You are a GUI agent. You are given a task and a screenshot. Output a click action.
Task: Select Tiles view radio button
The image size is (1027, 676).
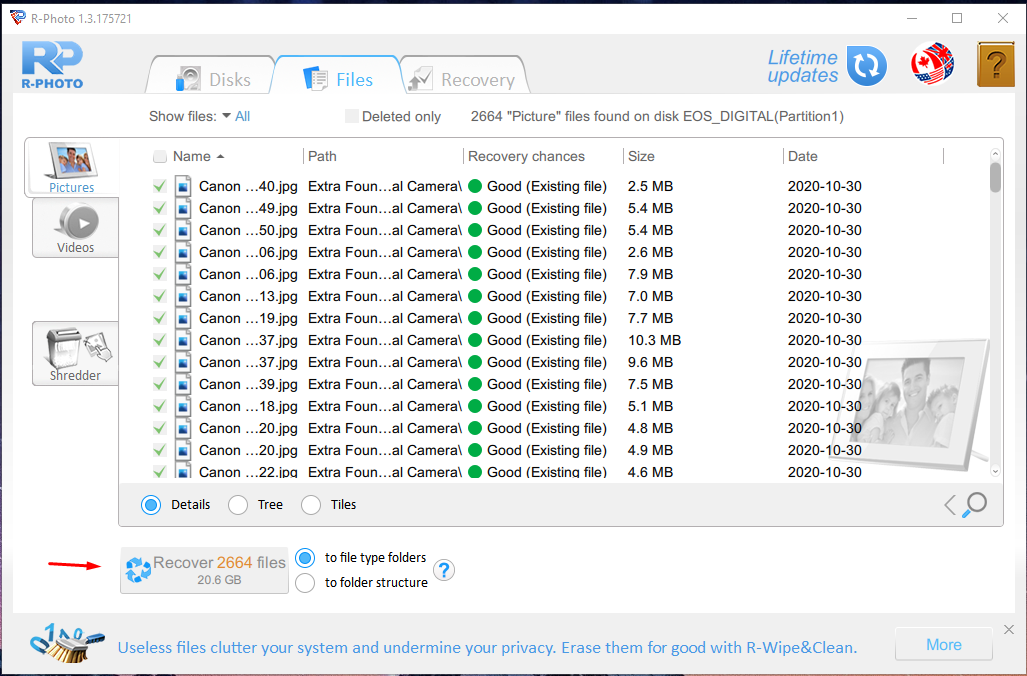(311, 505)
